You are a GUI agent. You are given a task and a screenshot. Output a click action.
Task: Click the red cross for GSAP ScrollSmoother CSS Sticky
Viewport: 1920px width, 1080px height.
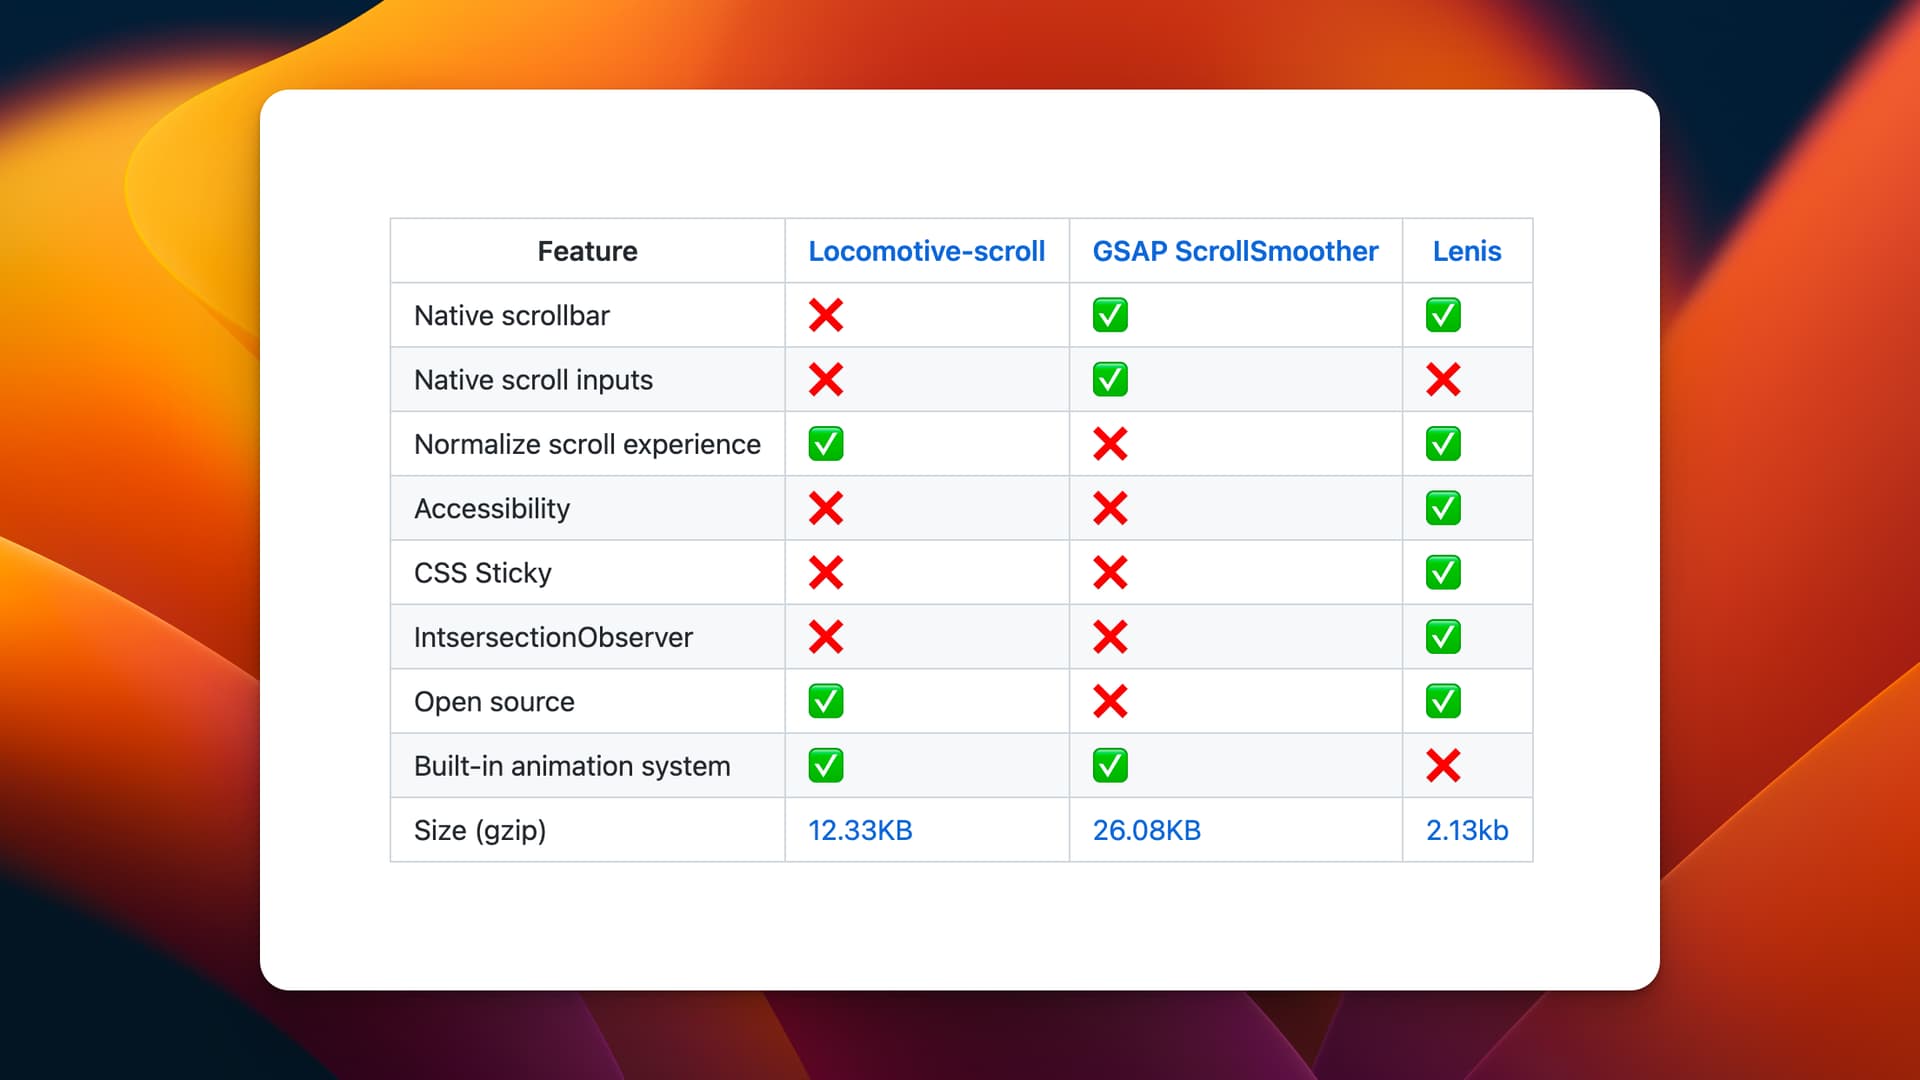pos(1110,572)
